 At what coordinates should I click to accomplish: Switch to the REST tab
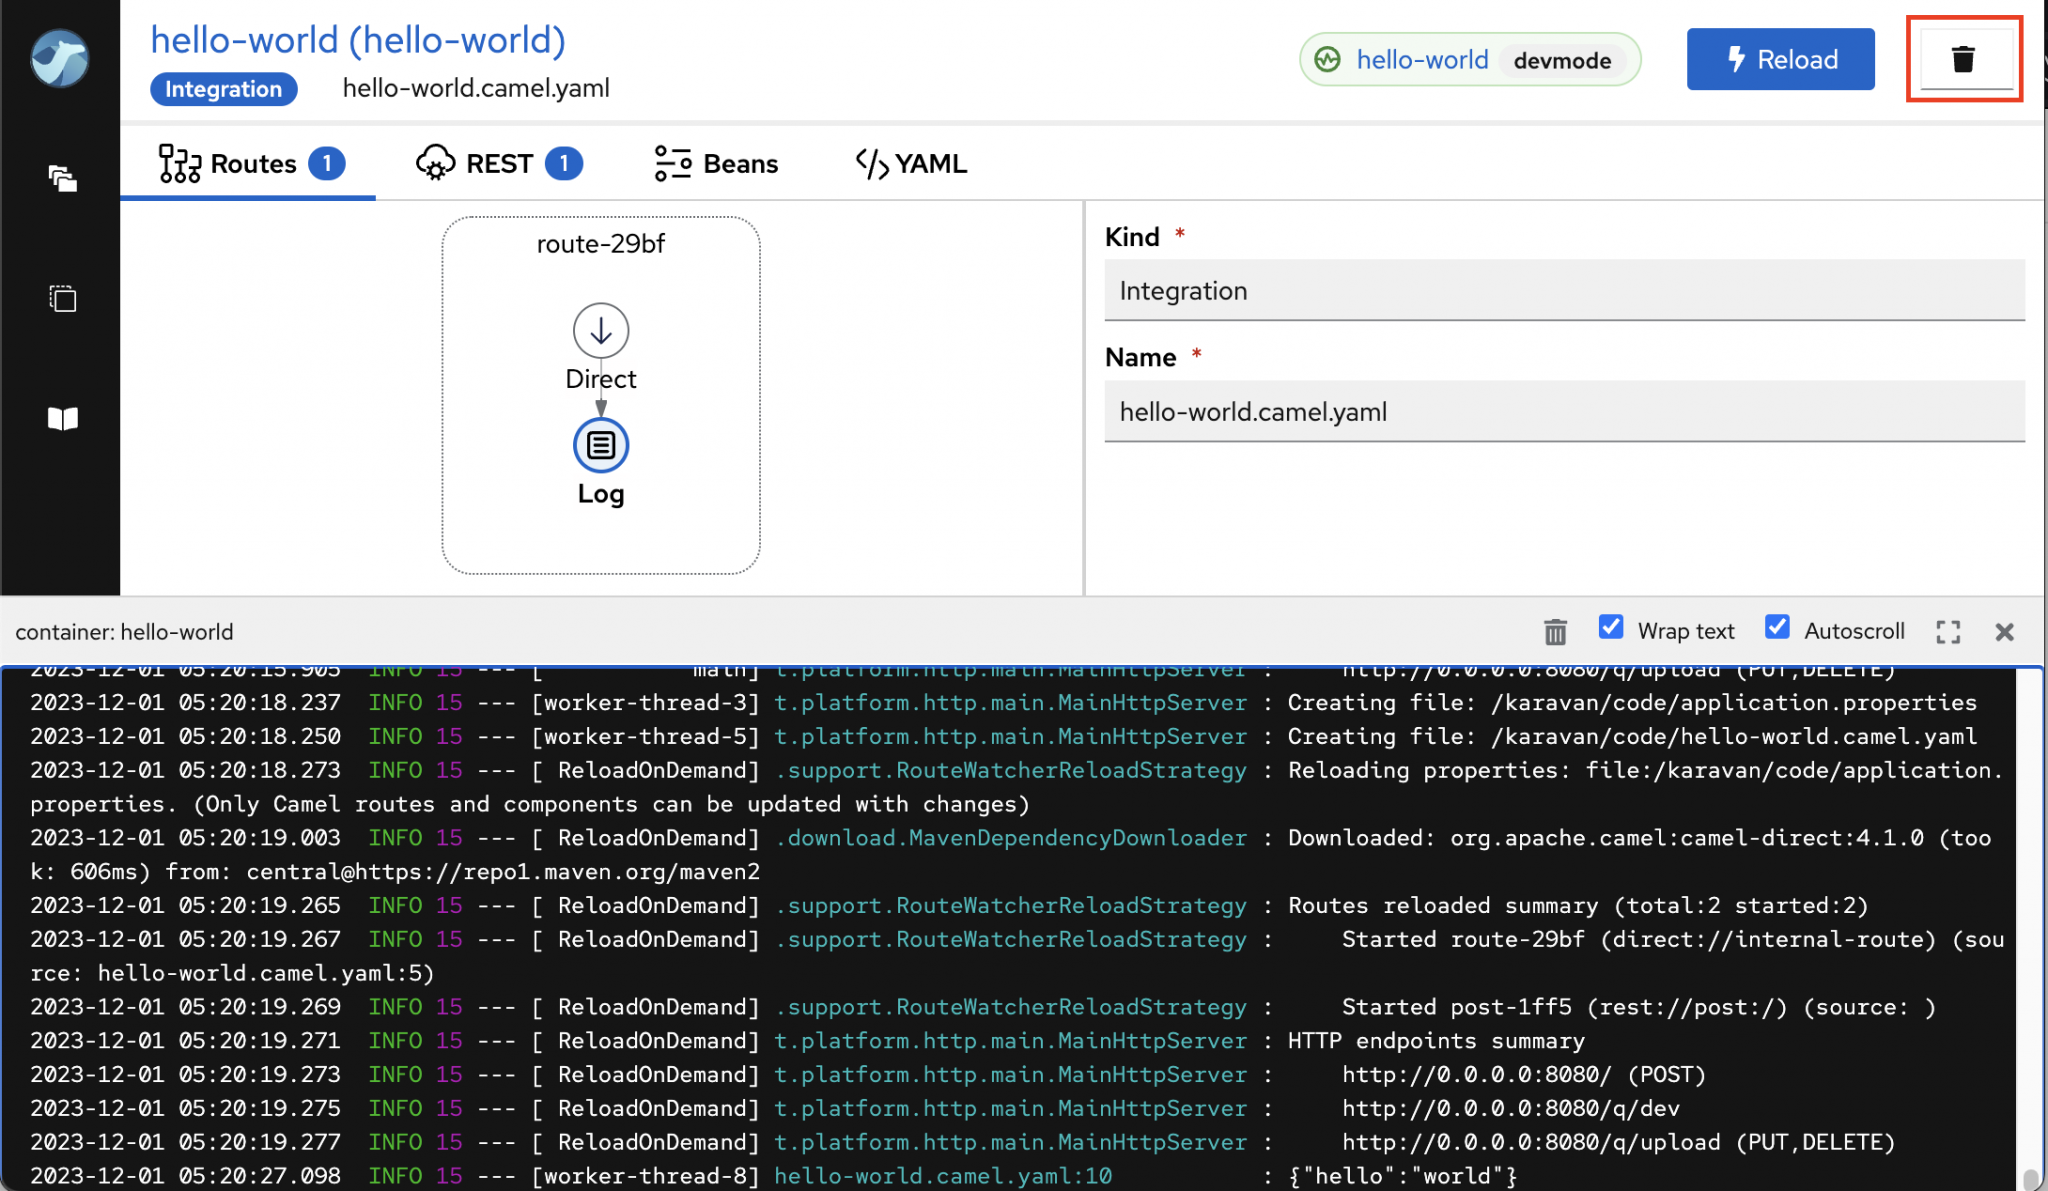[499, 163]
